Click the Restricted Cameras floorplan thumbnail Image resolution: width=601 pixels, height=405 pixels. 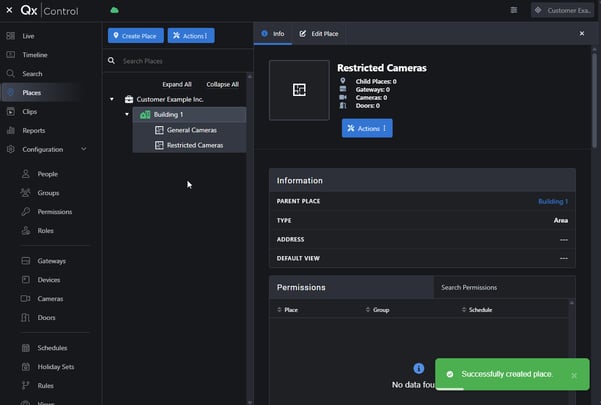(299, 90)
